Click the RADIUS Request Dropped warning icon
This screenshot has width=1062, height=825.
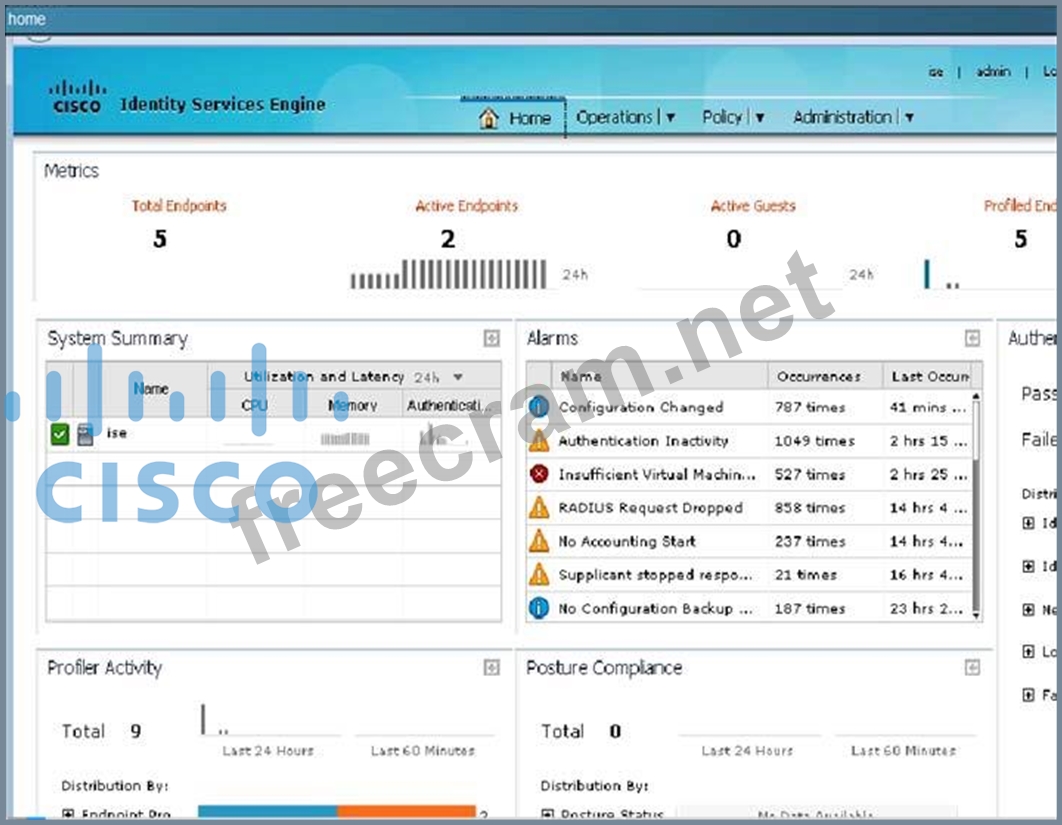(539, 508)
